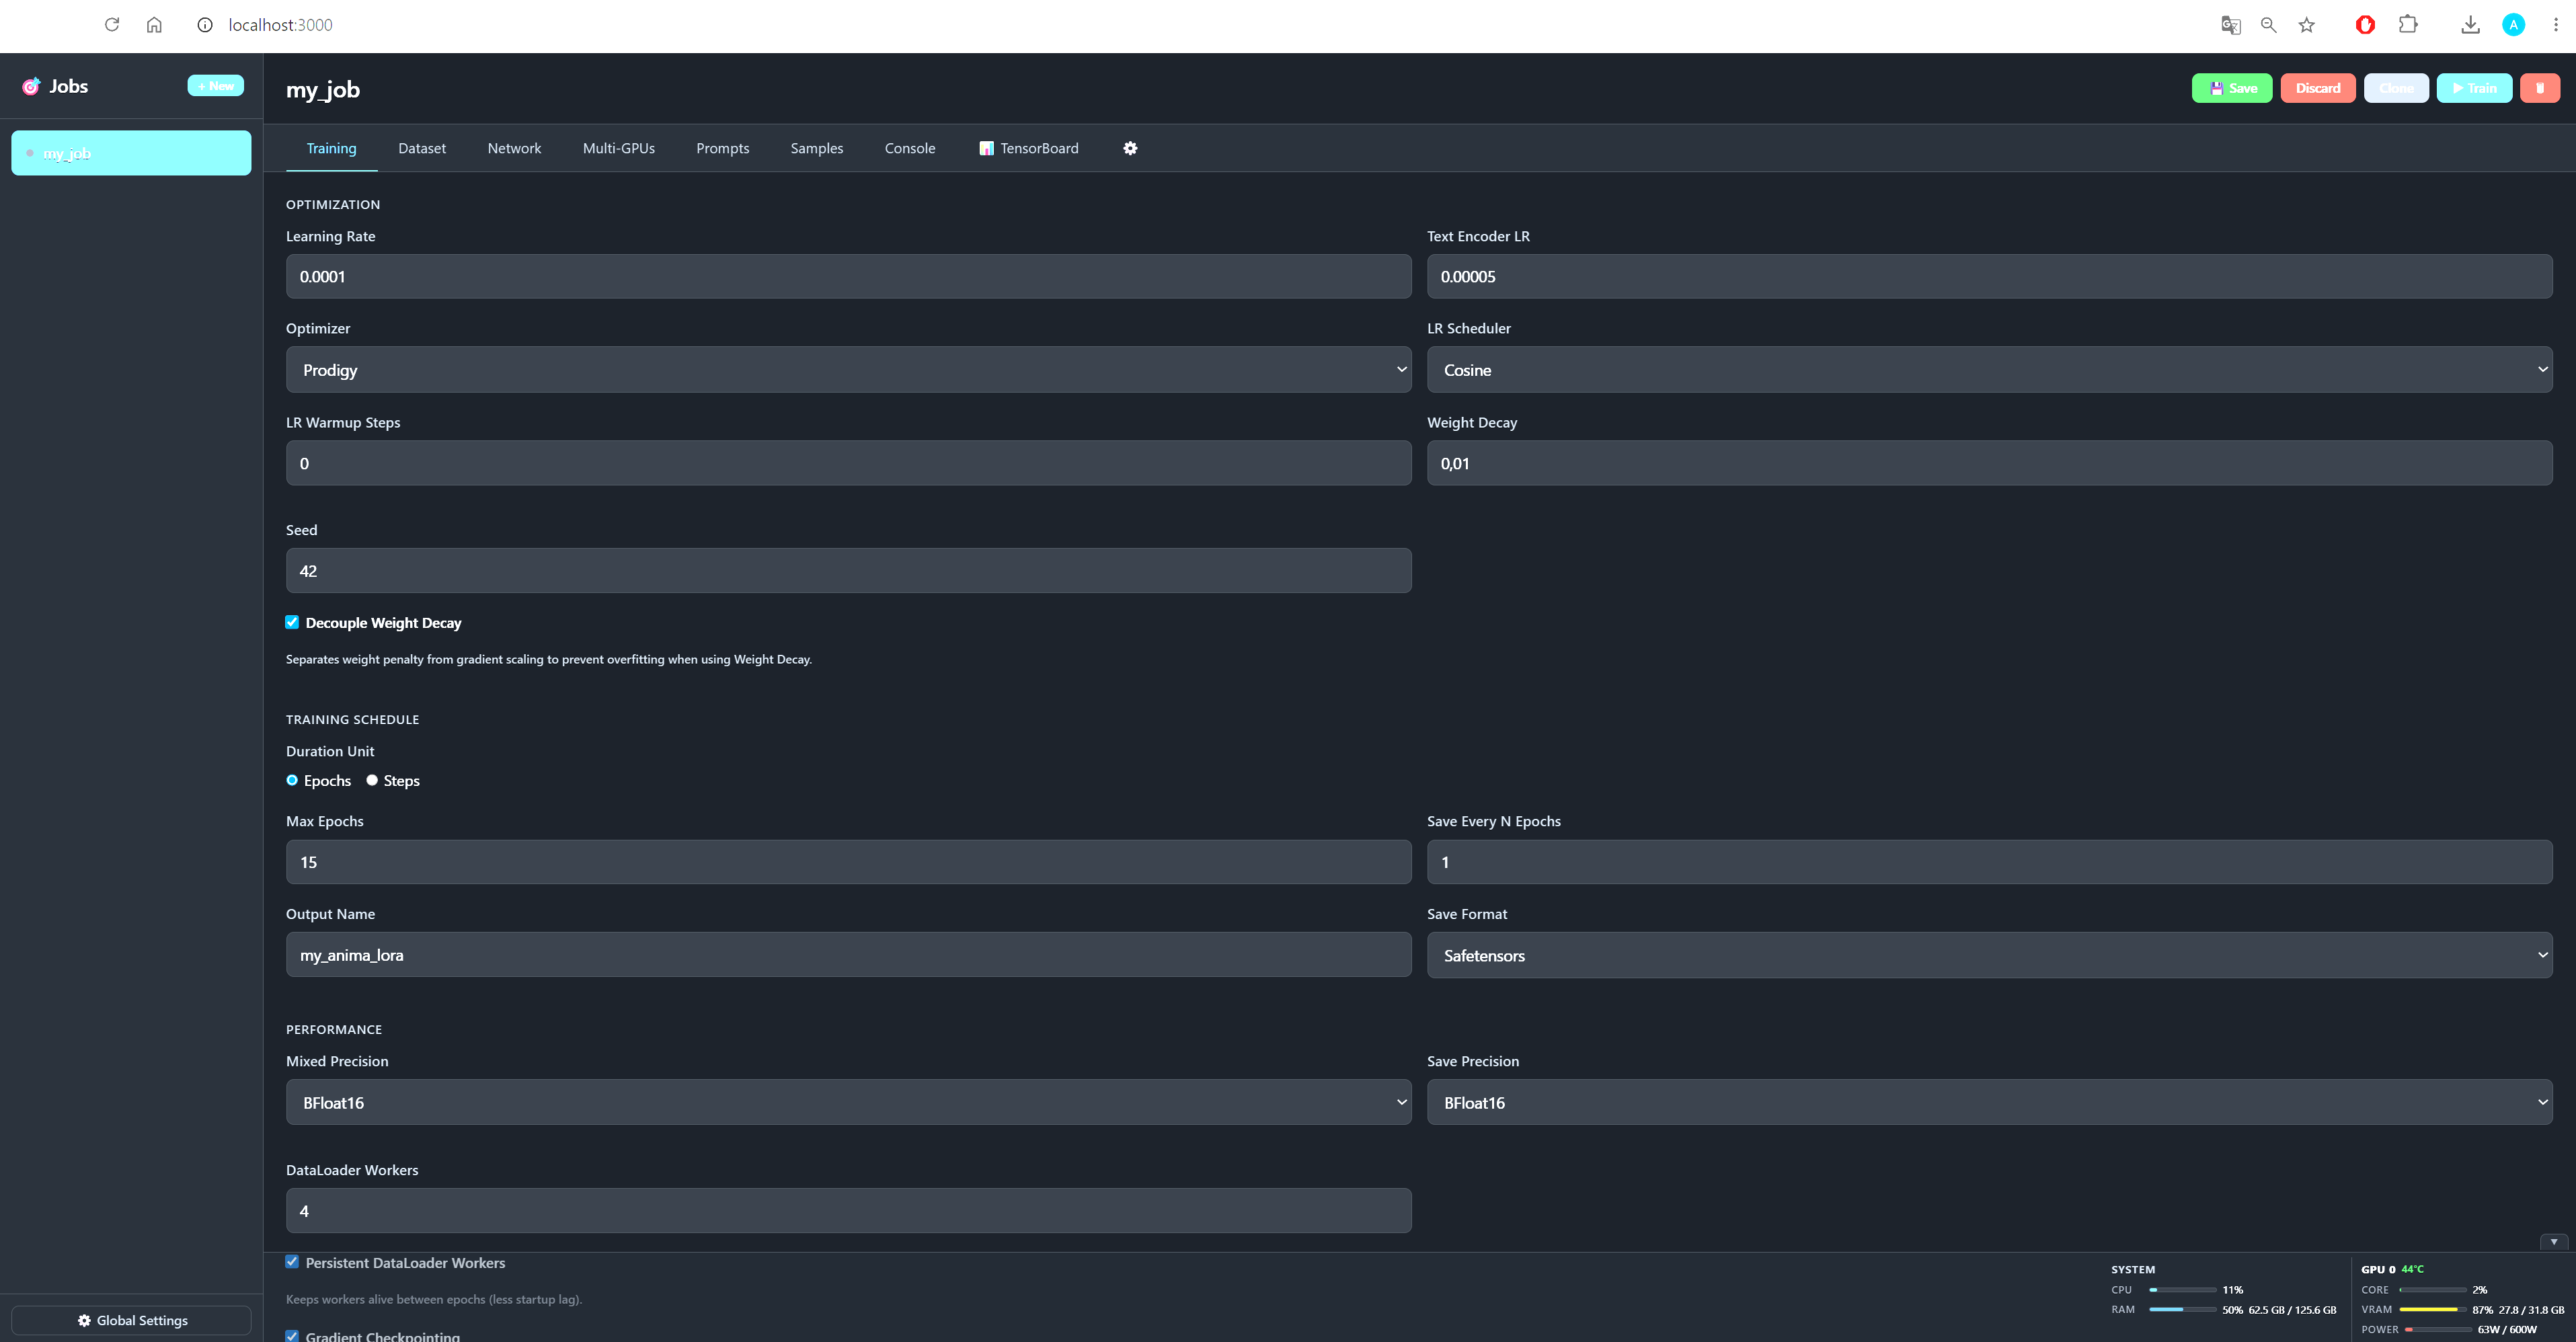Toggle Persistent DataLoader Workers checkbox
The height and width of the screenshot is (1342, 2576).
(292, 1262)
